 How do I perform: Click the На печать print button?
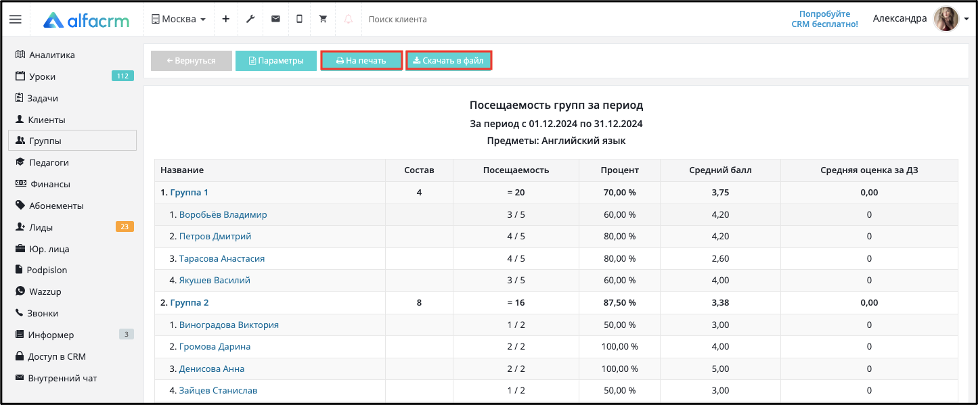point(361,61)
